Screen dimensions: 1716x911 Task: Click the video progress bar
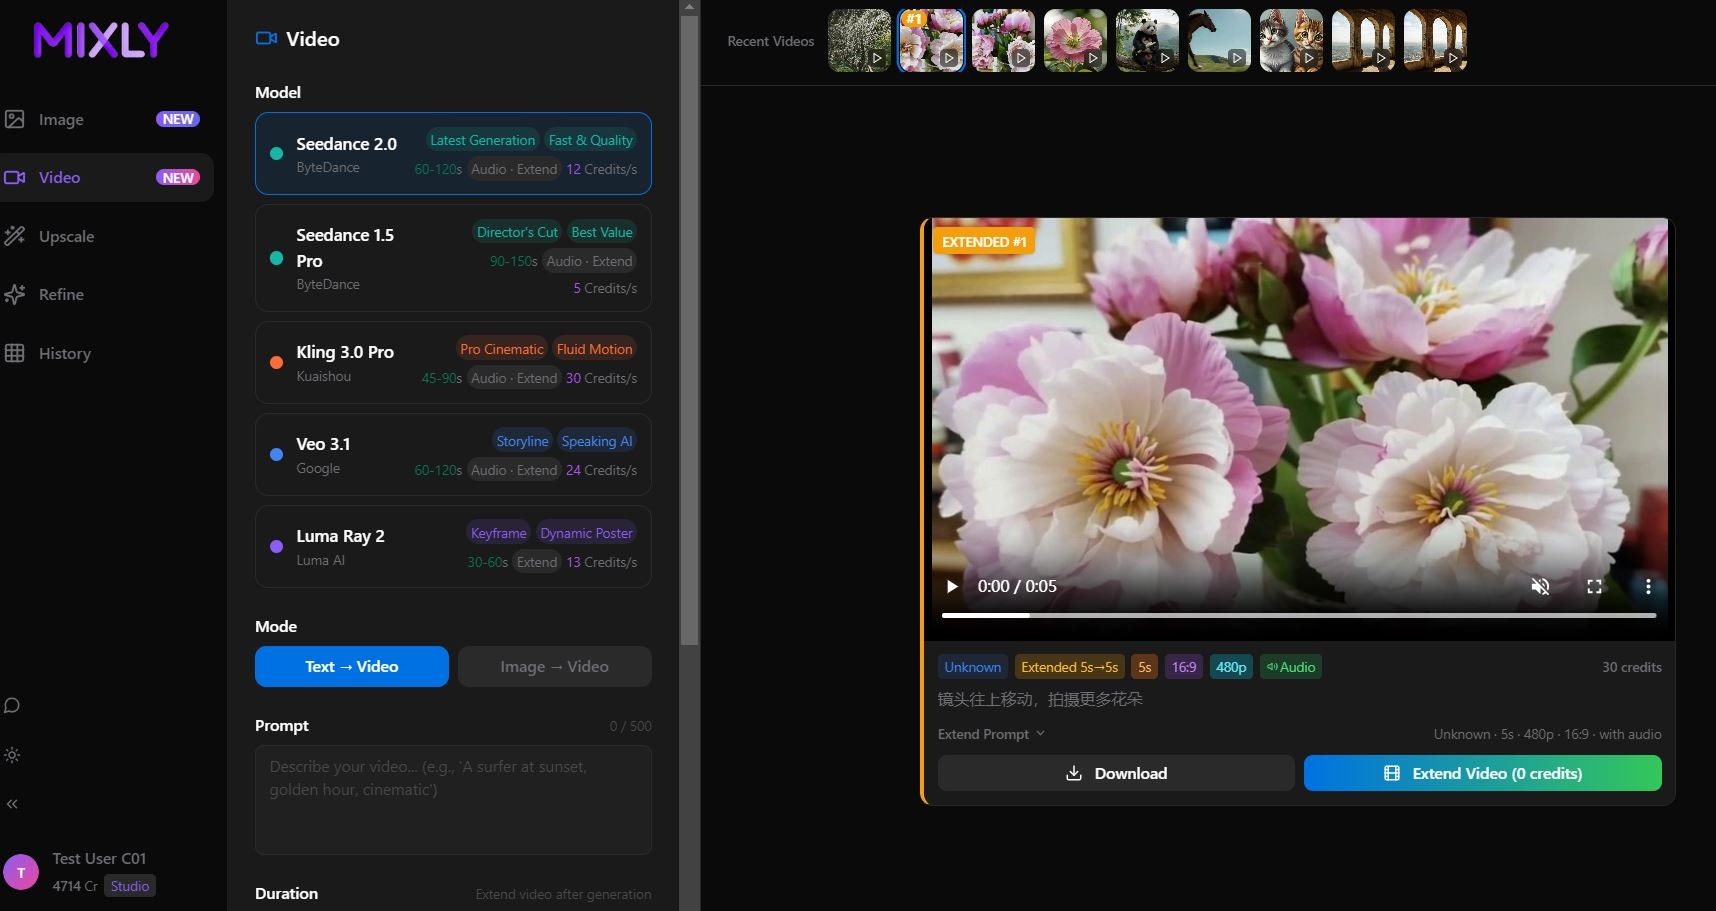1297,616
